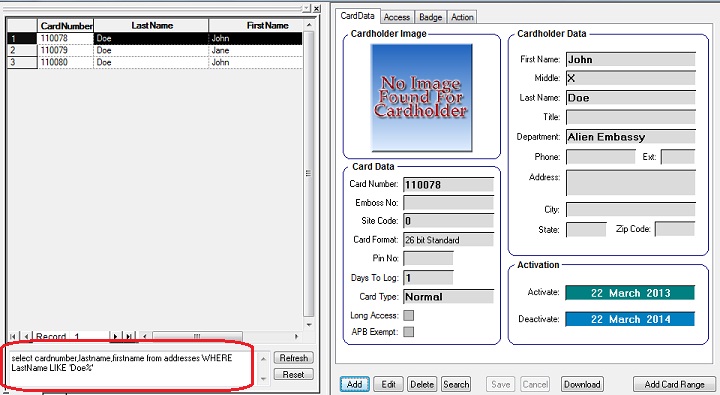Click the FirstName column header
Image resolution: width=720 pixels, height=395 pixels.
256,26
